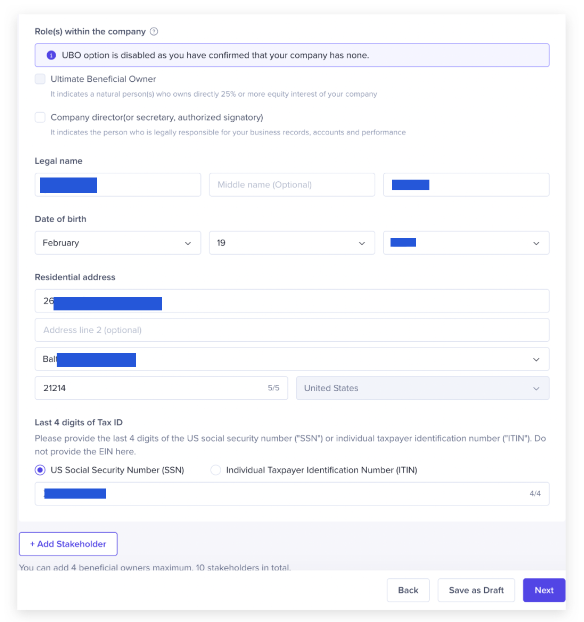Viewport: 584px width, 622px height.
Task: Open the birth year dropdown
Action: (466, 243)
